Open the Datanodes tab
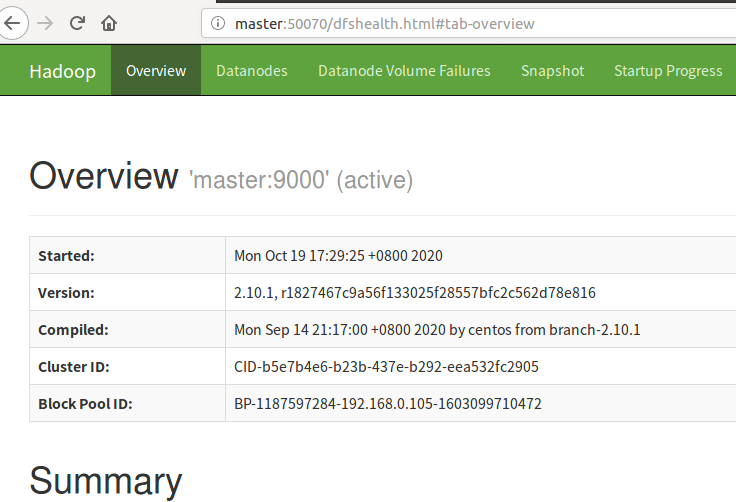The image size is (736, 502). point(252,70)
